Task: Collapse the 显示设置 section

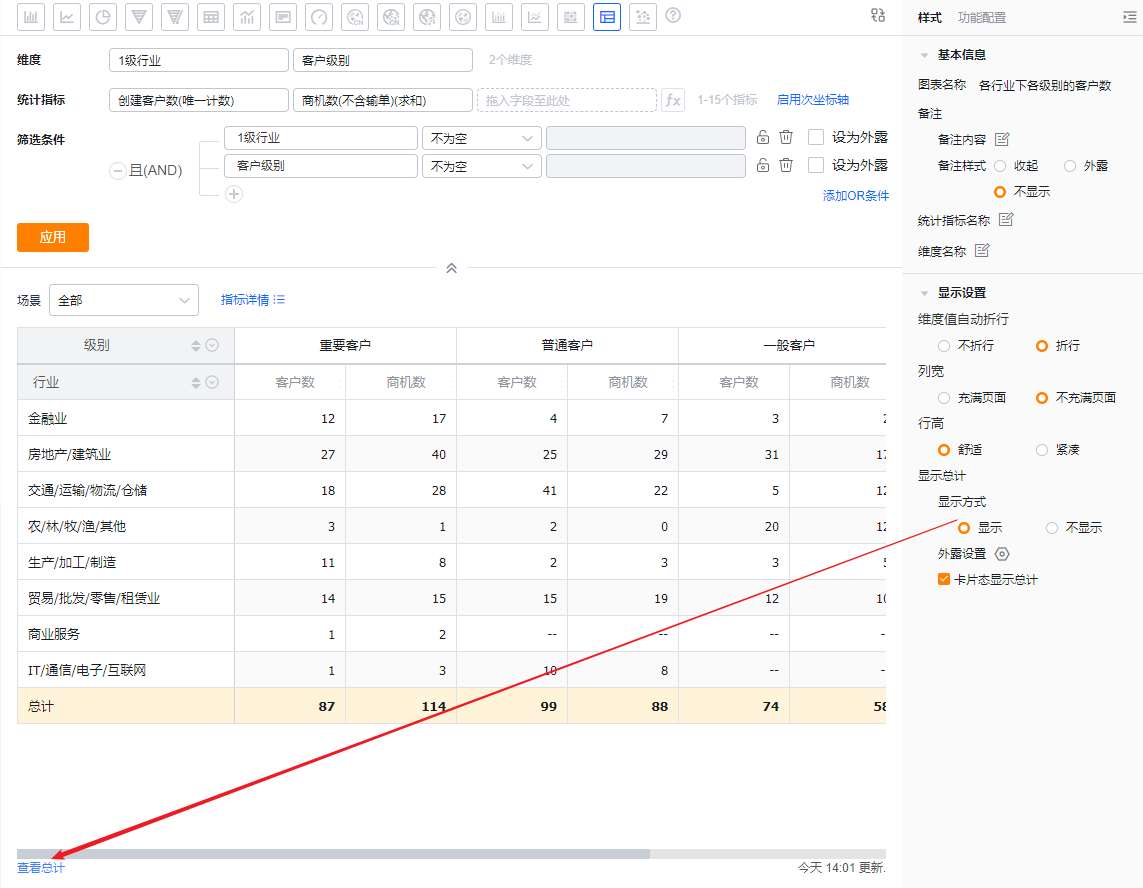Action: click(x=924, y=293)
